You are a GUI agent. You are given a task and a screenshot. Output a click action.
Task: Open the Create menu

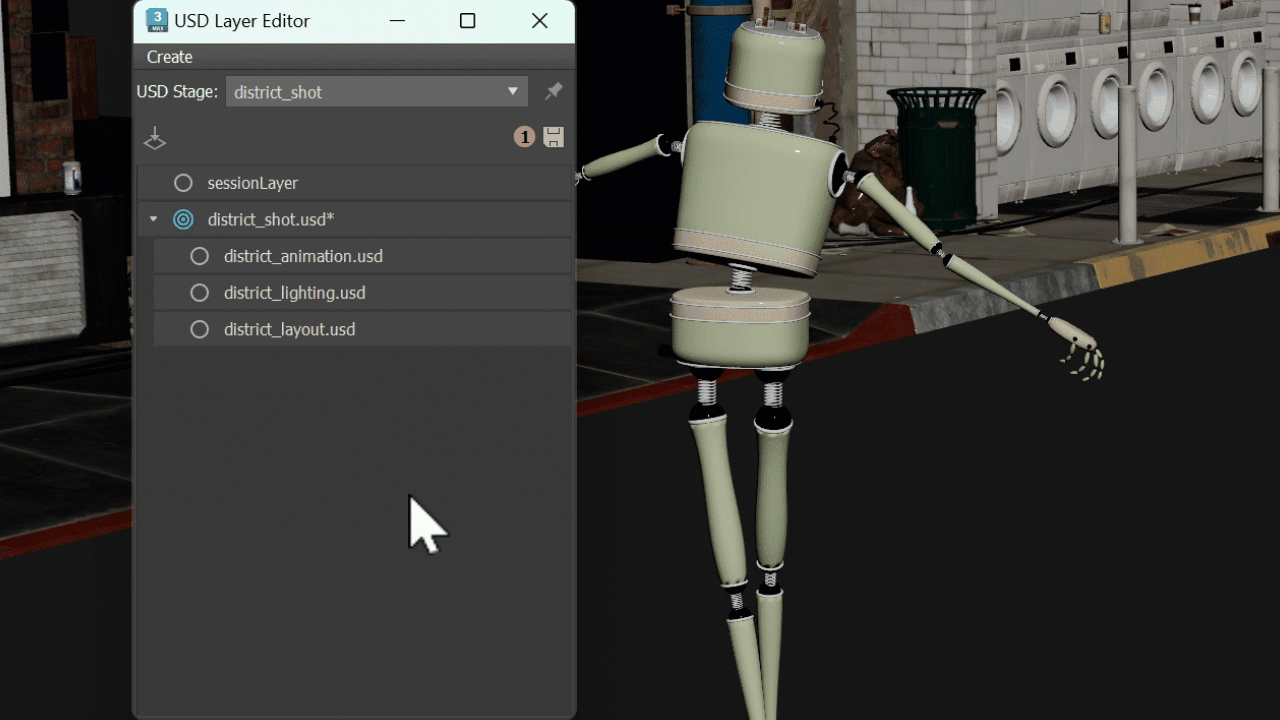point(170,57)
